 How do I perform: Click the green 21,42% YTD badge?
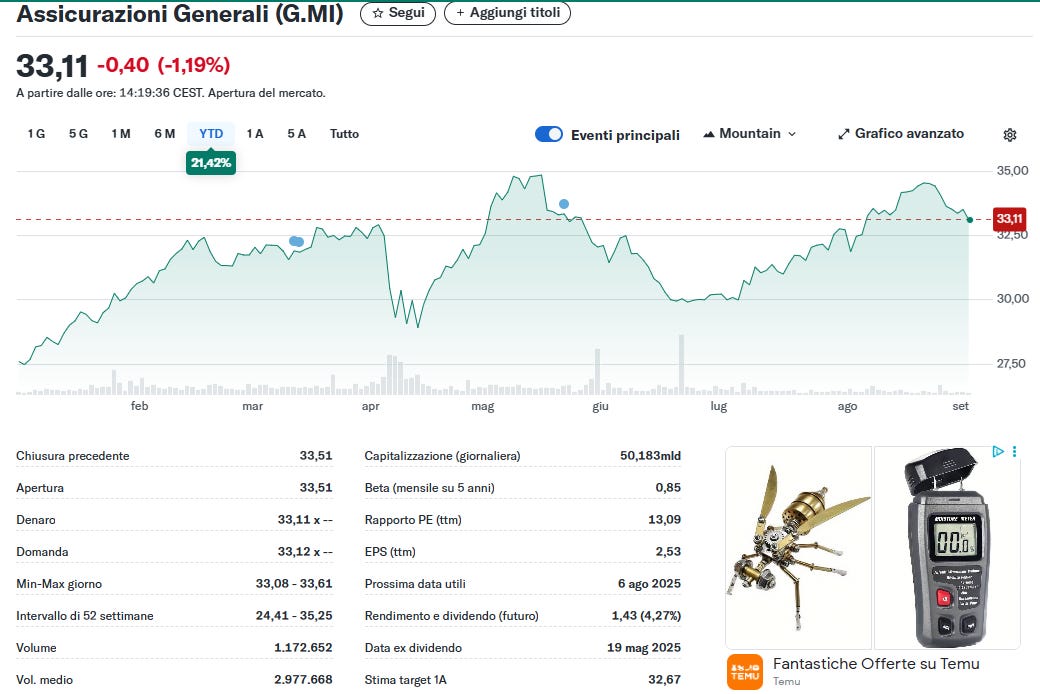point(211,163)
